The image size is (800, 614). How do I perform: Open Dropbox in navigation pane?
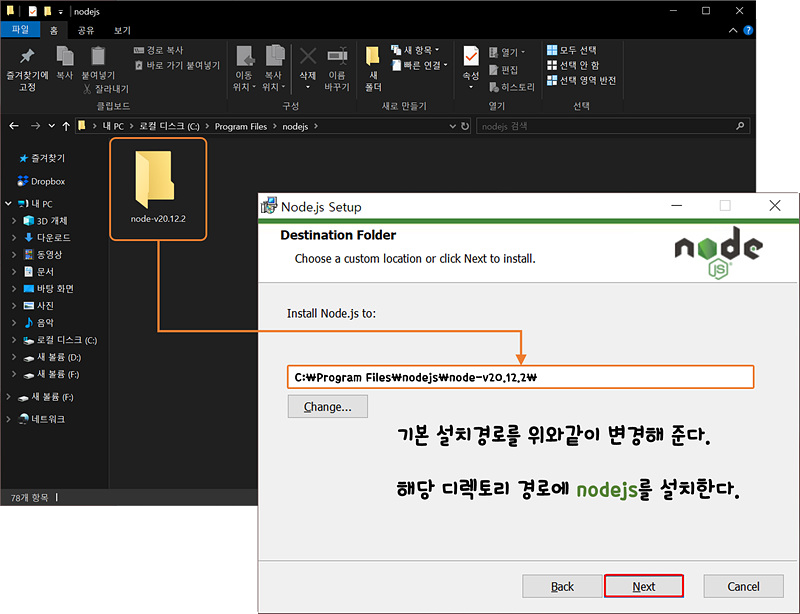(x=41, y=181)
